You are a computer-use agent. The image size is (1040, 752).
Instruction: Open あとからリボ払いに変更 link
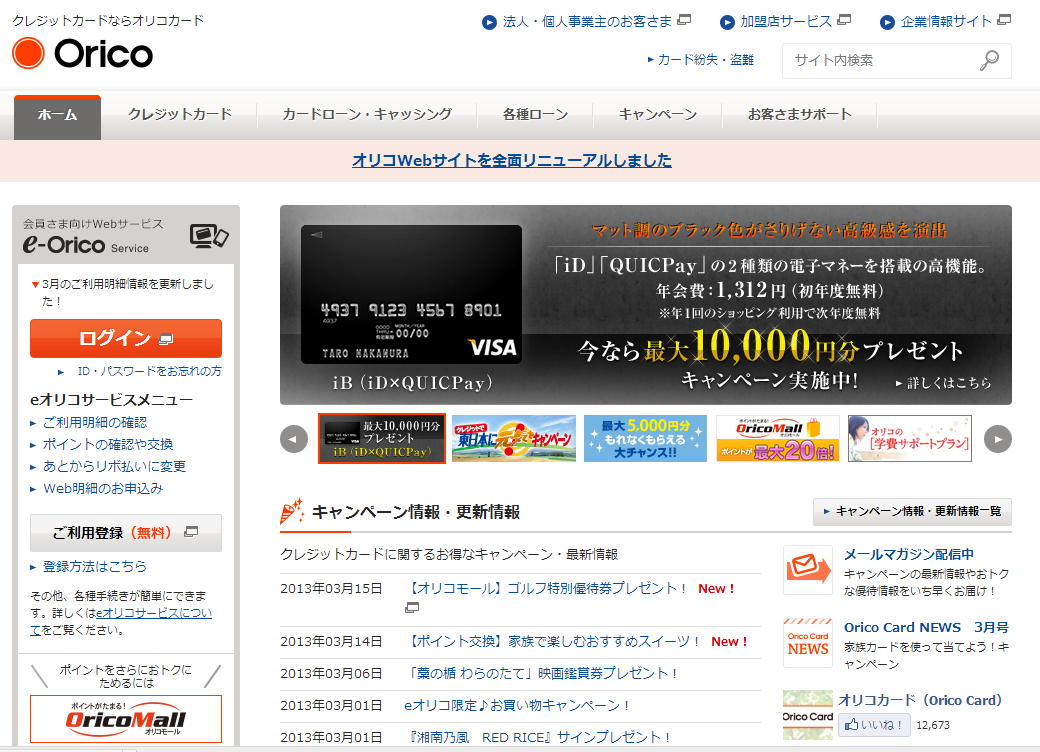[x=115, y=466]
